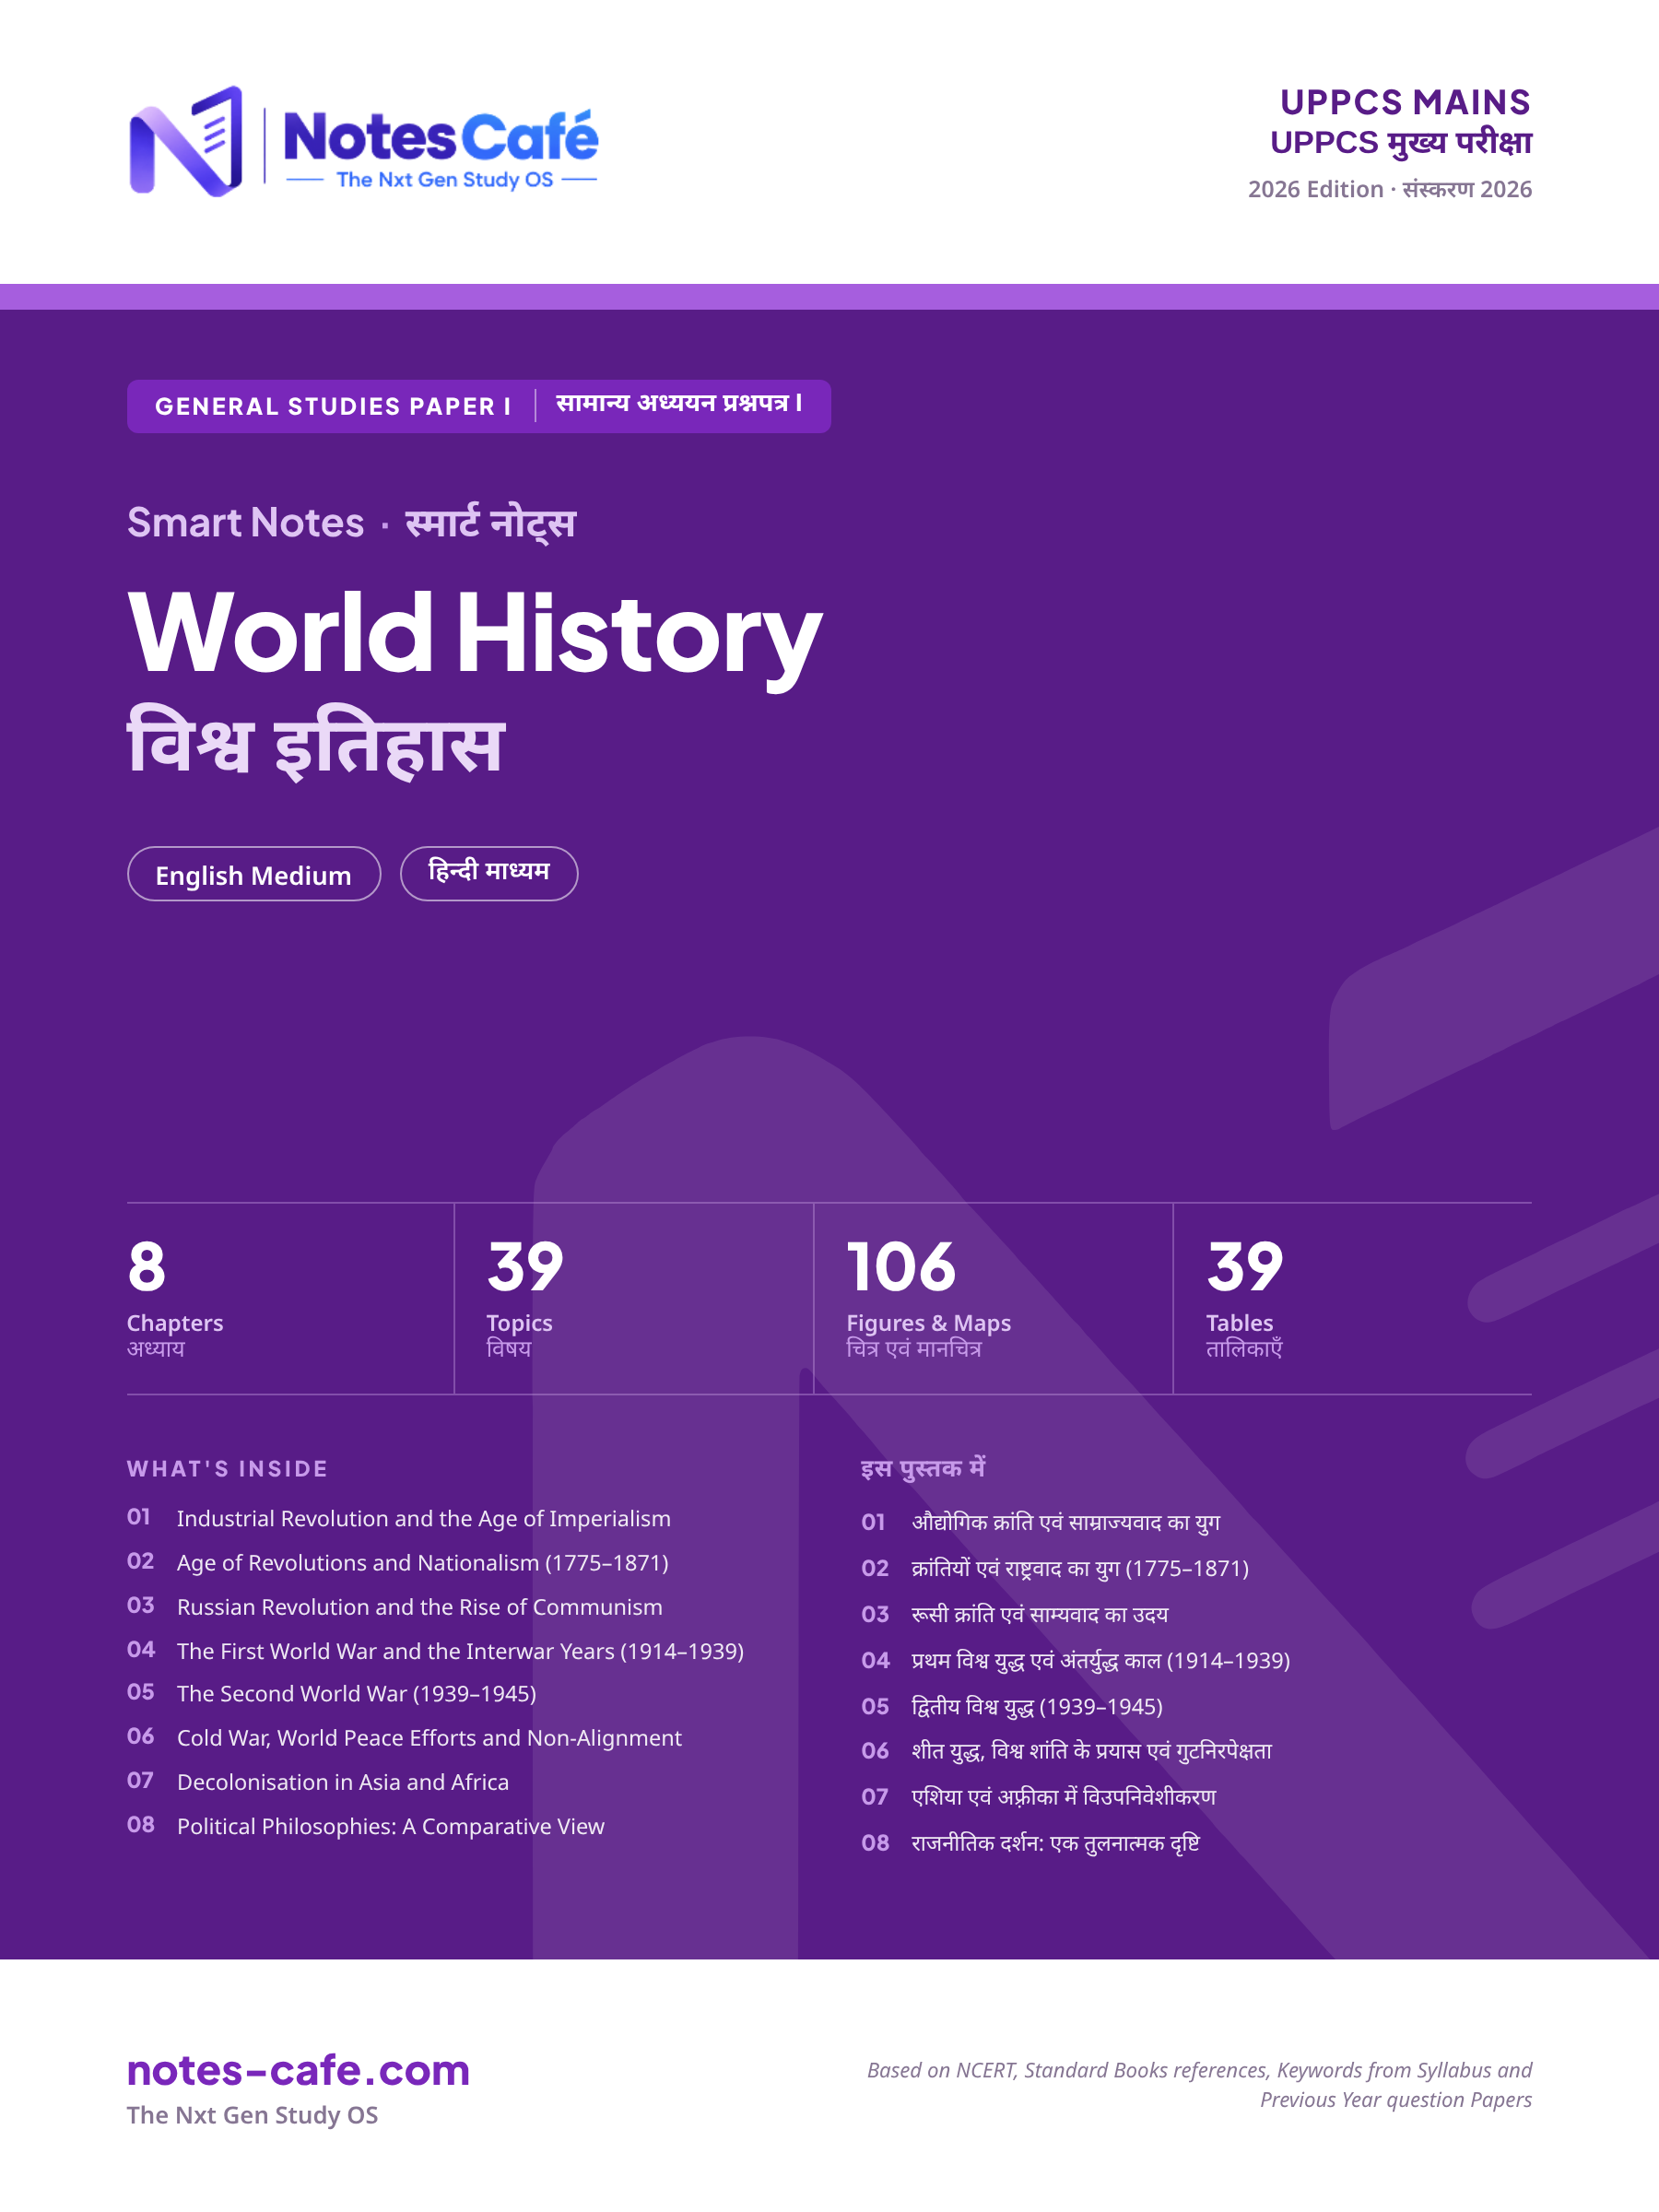Click the UPPCS MAINS heading
The image size is (1659, 2212).
[x=1405, y=102]
